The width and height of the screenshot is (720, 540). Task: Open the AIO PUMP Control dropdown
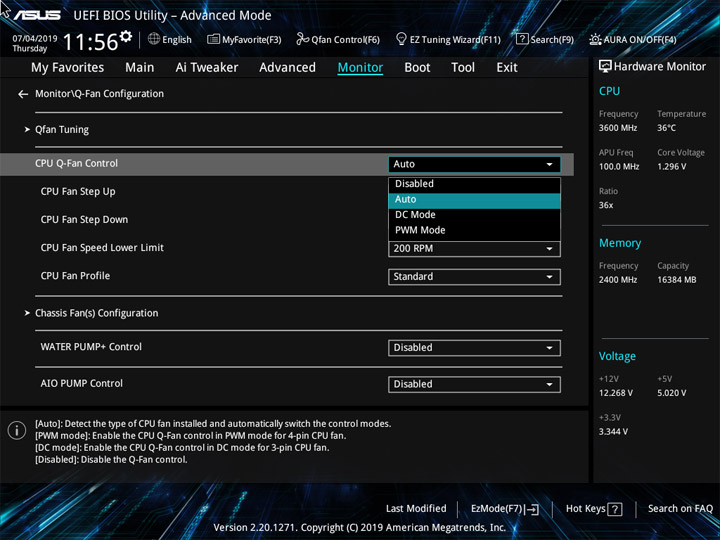[474, 384]
